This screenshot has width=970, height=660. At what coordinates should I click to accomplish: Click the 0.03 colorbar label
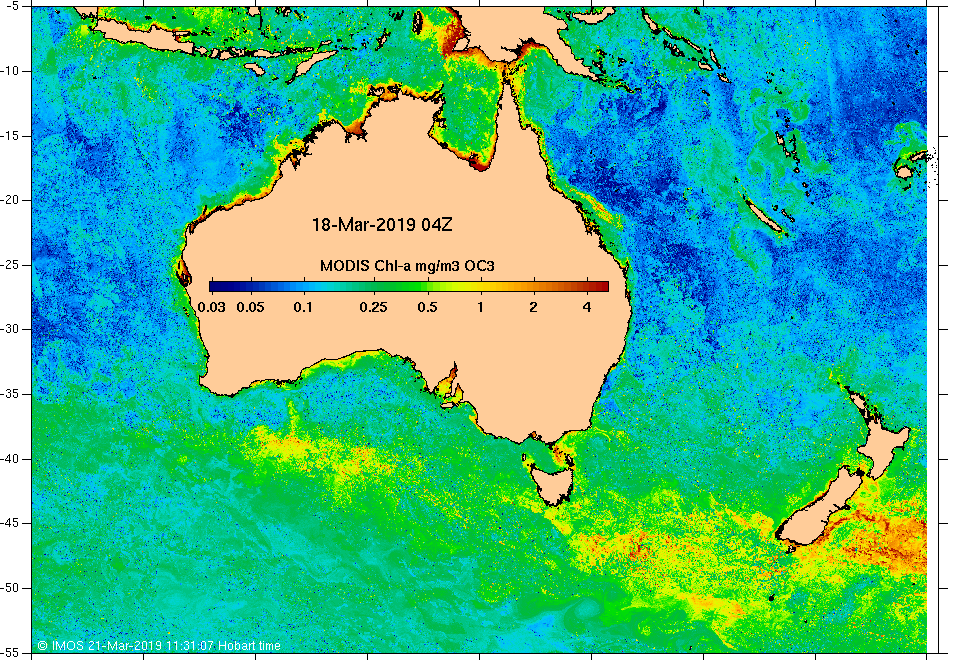(x=211, y=307)
